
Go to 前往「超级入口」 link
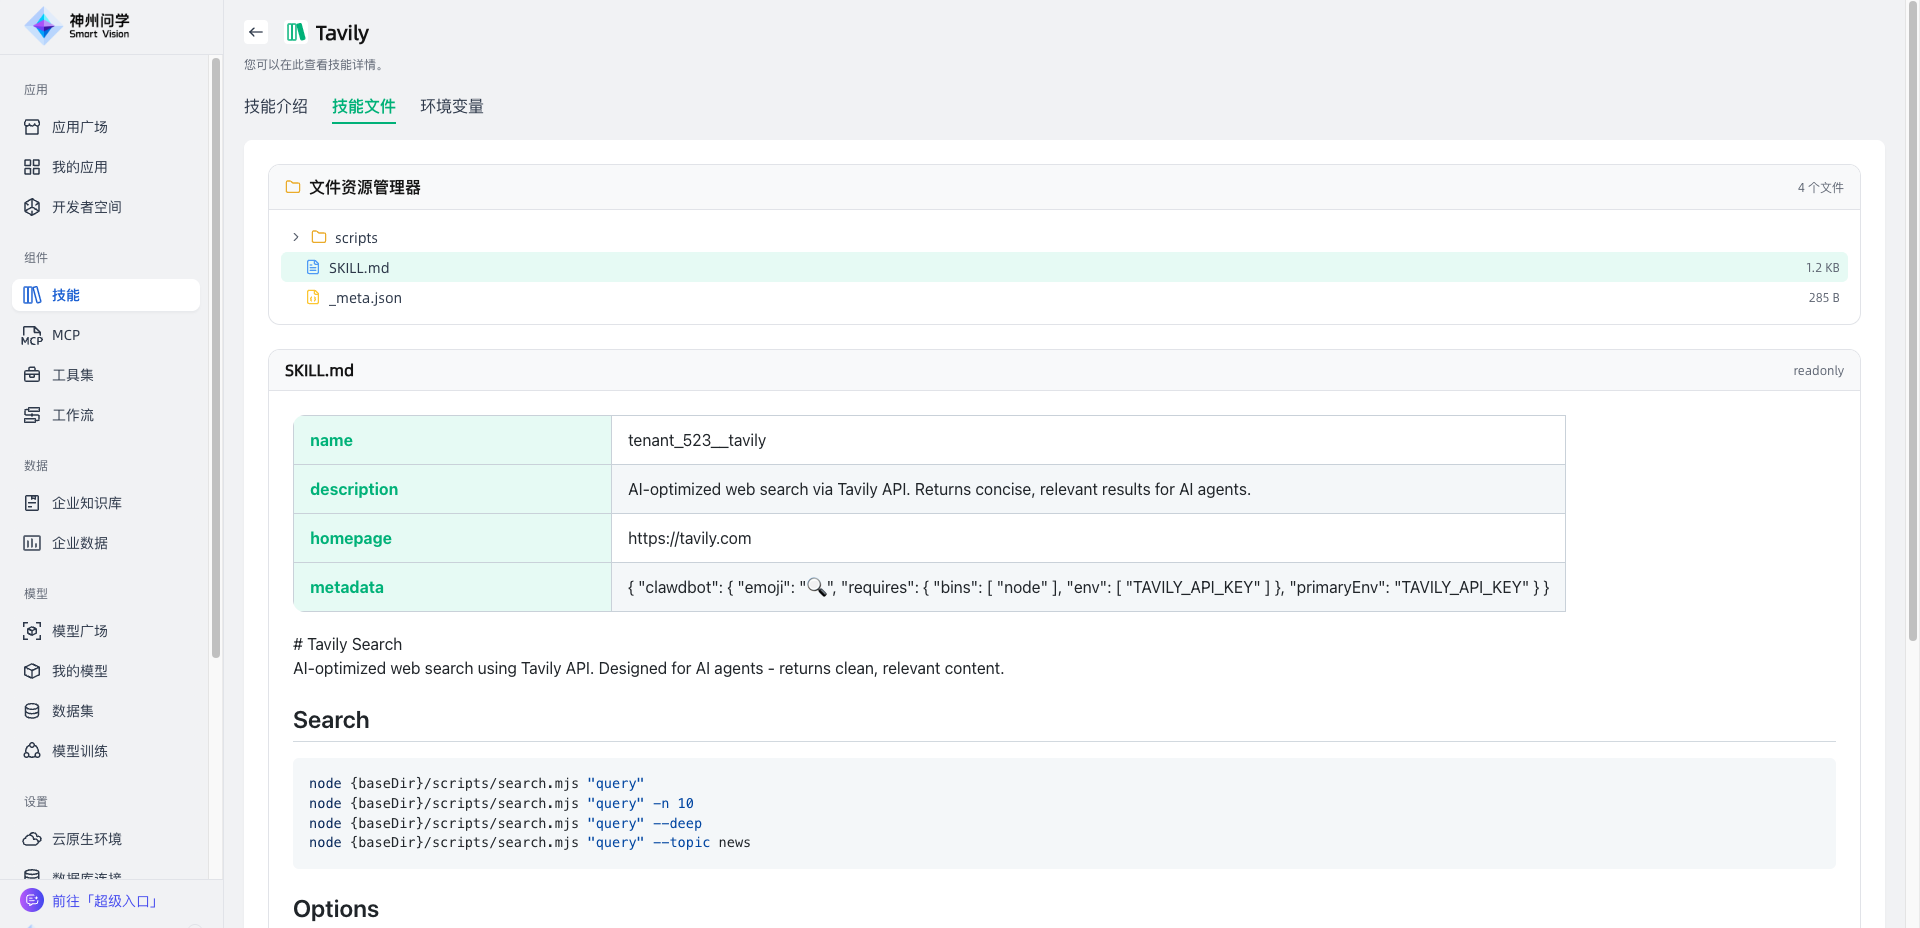coord(105,901)
